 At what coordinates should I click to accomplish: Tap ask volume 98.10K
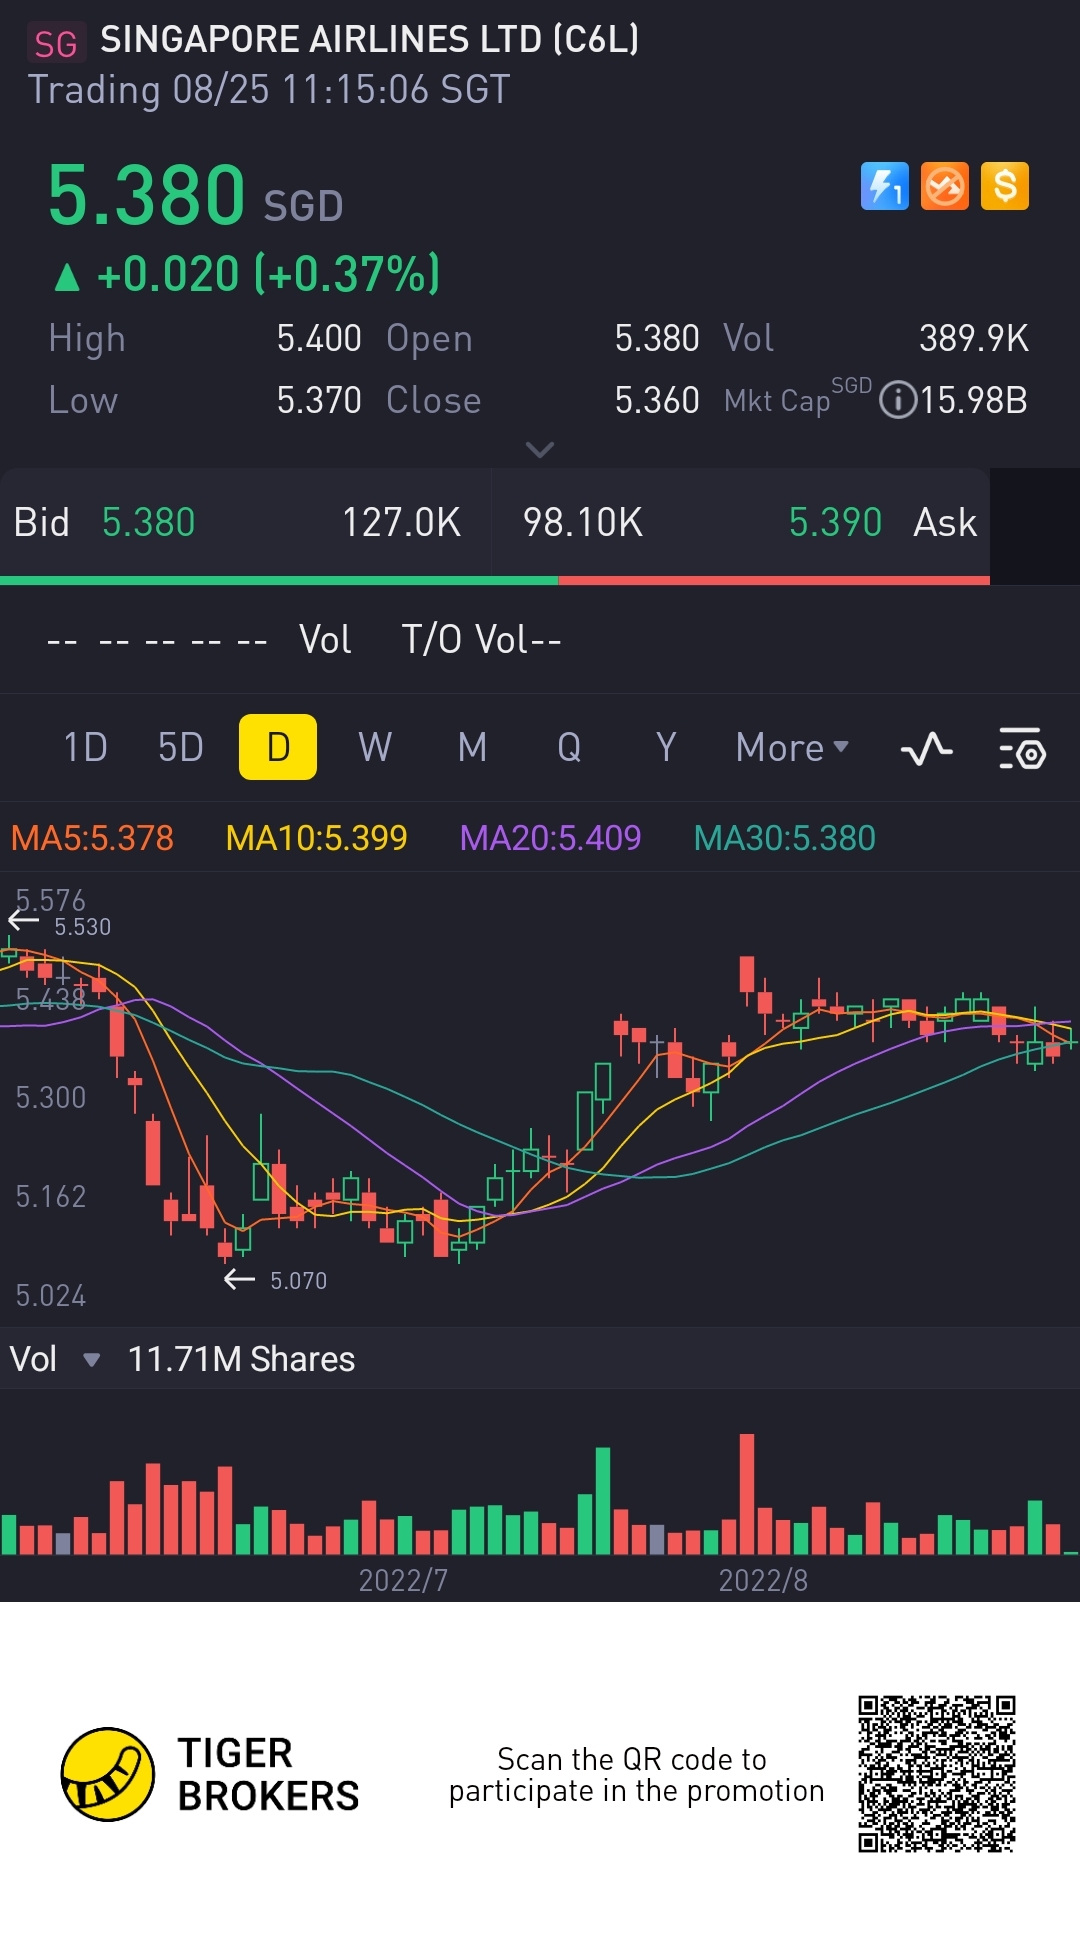click(x=583, y=523)
